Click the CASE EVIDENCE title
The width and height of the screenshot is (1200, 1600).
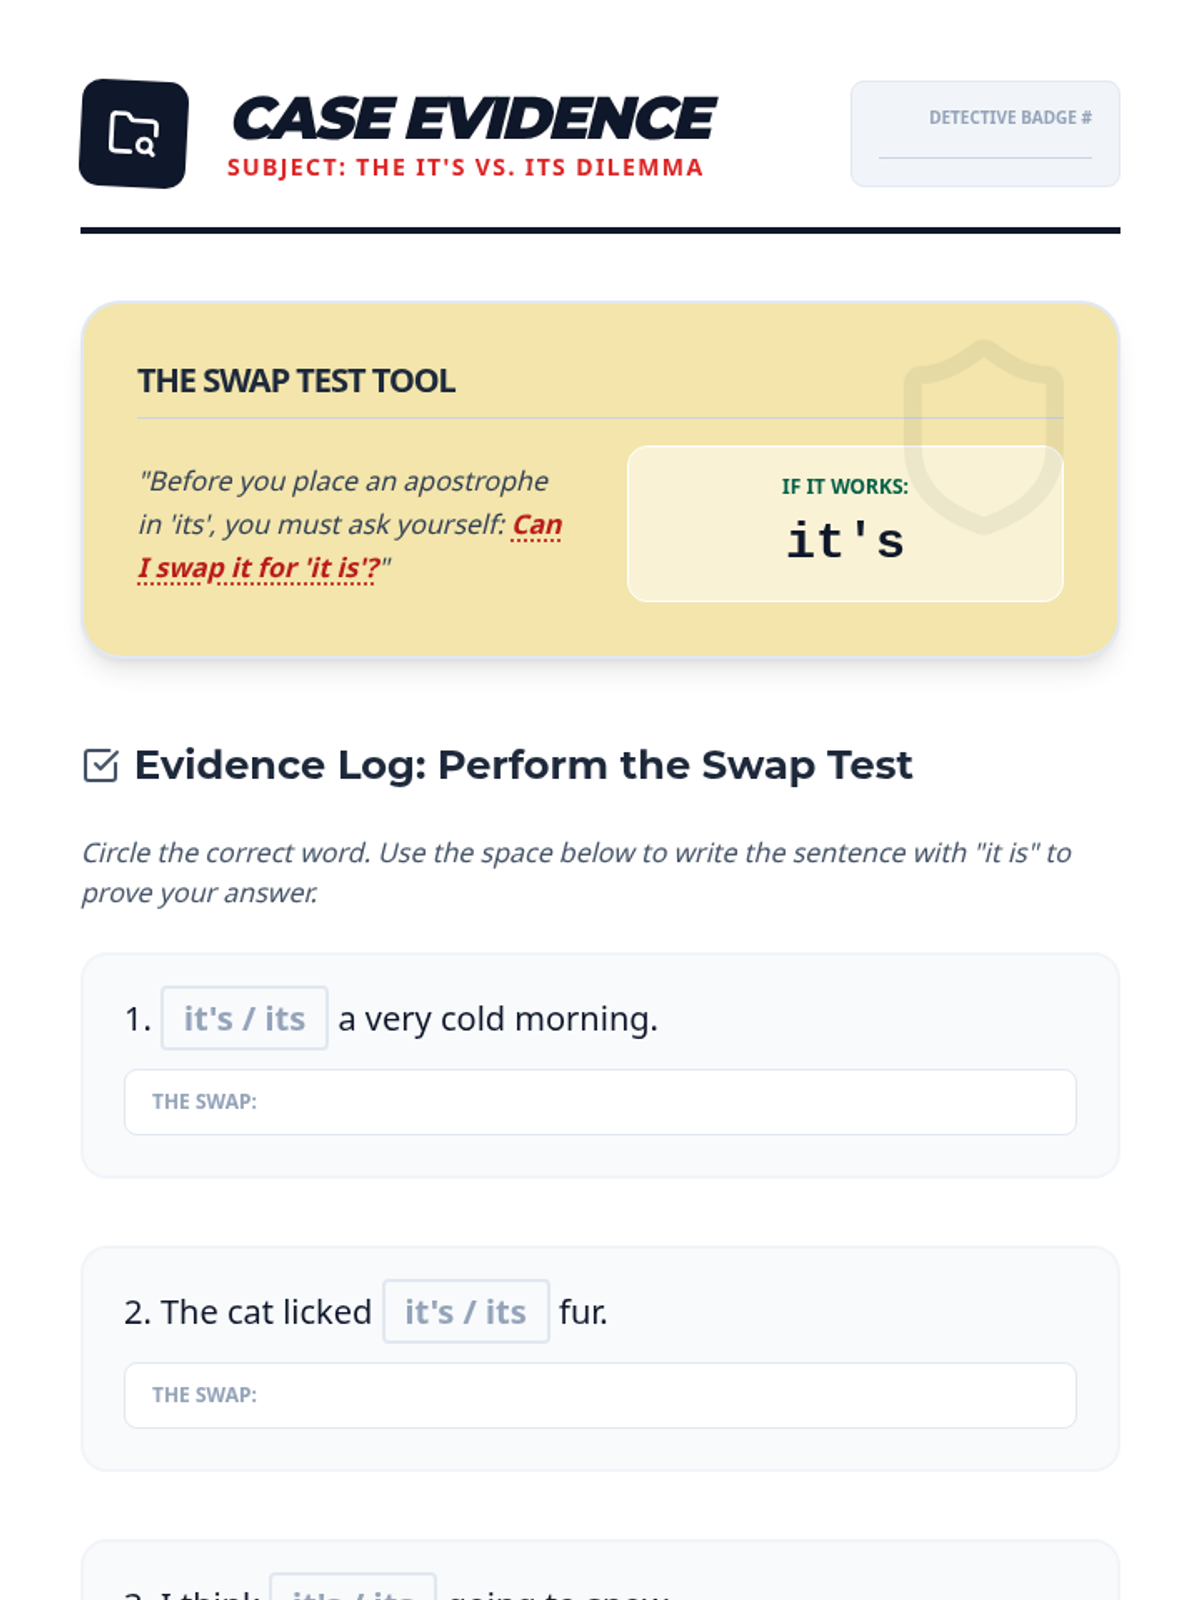coord(473,119)
